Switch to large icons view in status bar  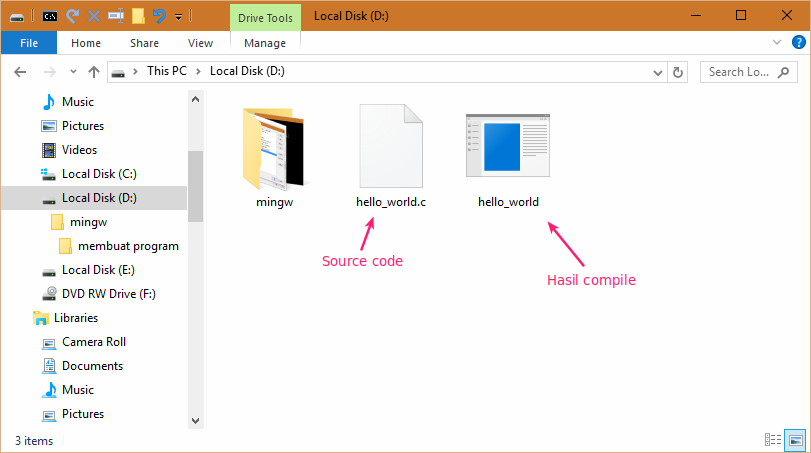click(x=795, y=440)
